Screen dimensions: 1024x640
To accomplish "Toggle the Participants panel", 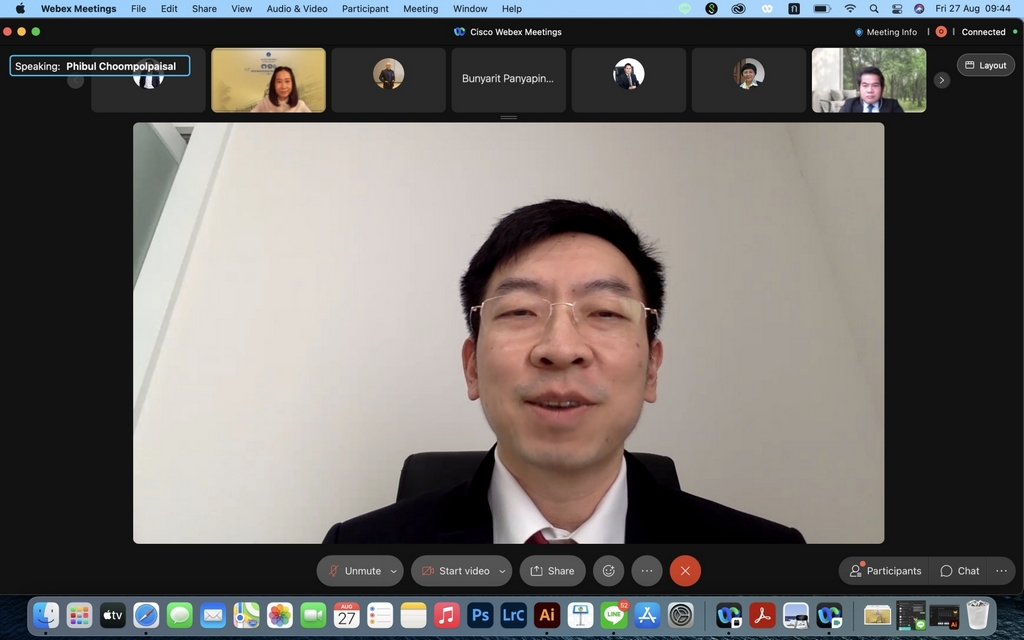I will (885, 571).
